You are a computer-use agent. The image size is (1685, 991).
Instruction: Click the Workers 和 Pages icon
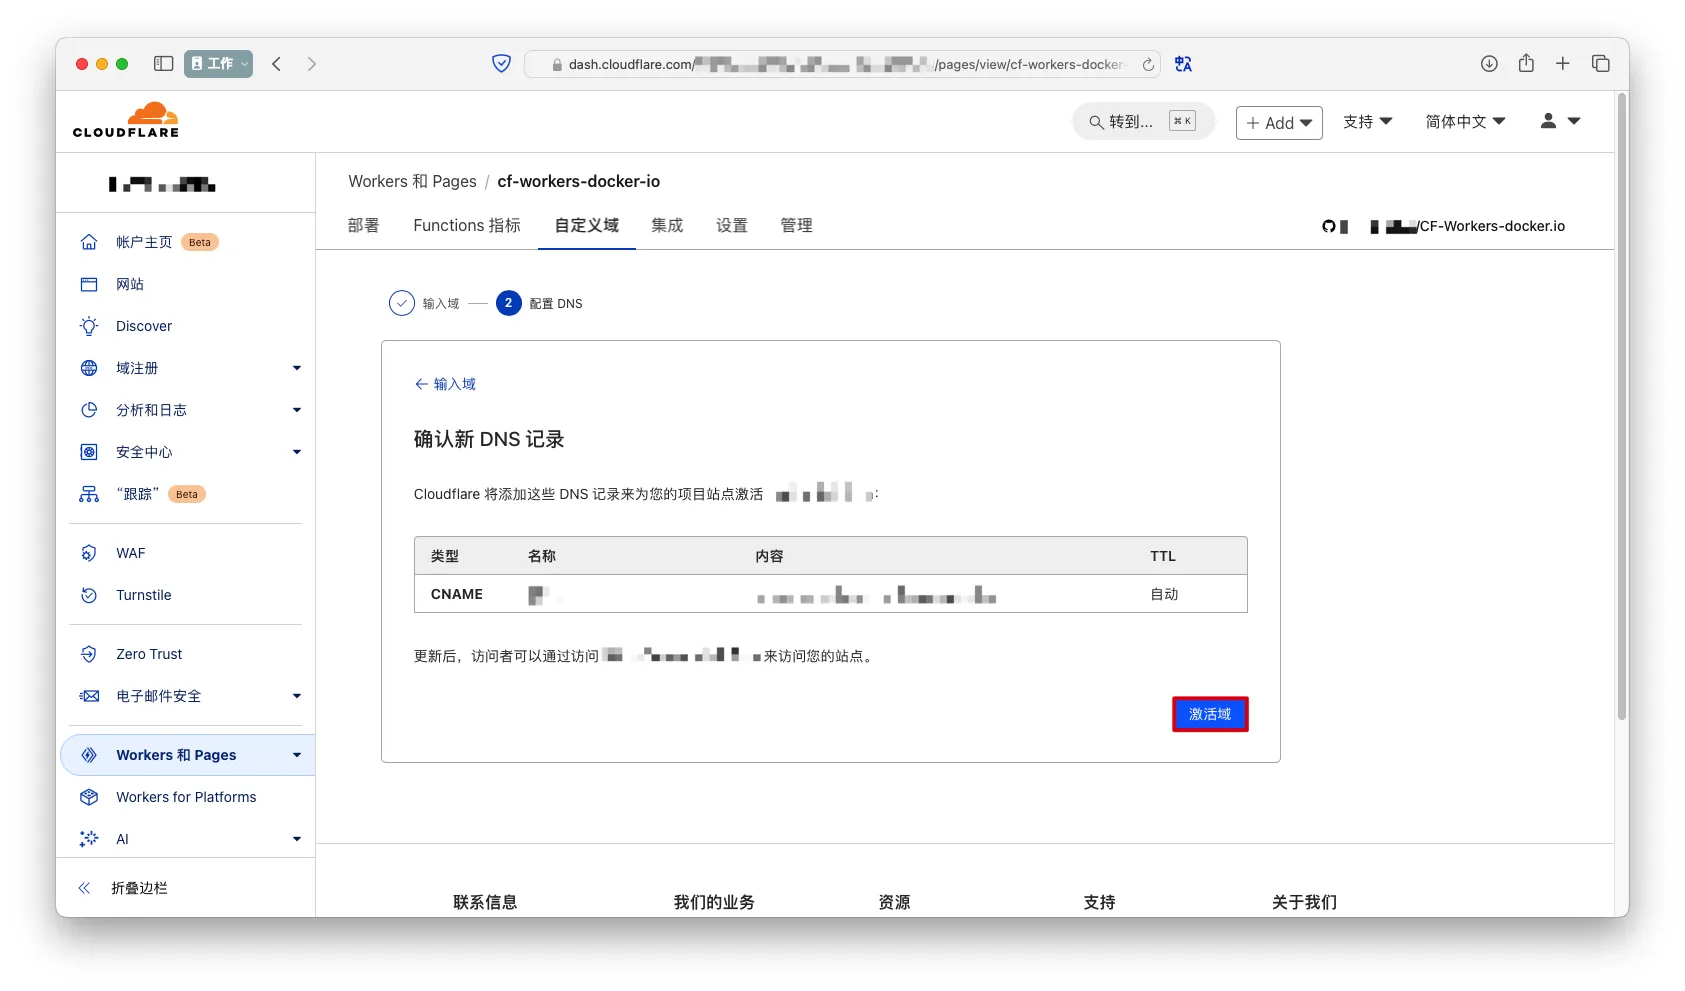coord(89,755)
